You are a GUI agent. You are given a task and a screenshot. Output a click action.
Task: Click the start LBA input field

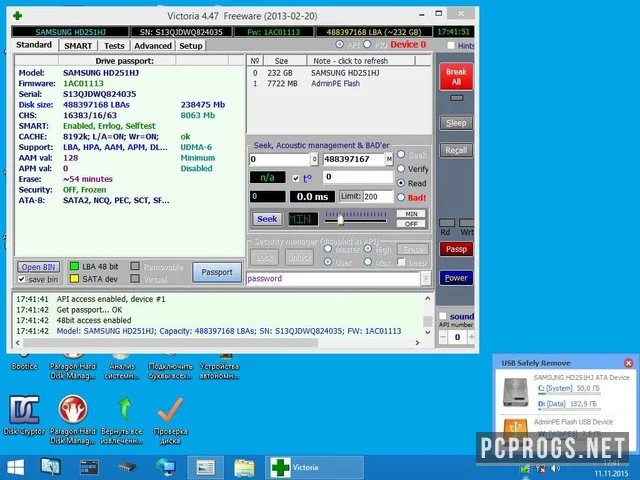click(280, 159)
